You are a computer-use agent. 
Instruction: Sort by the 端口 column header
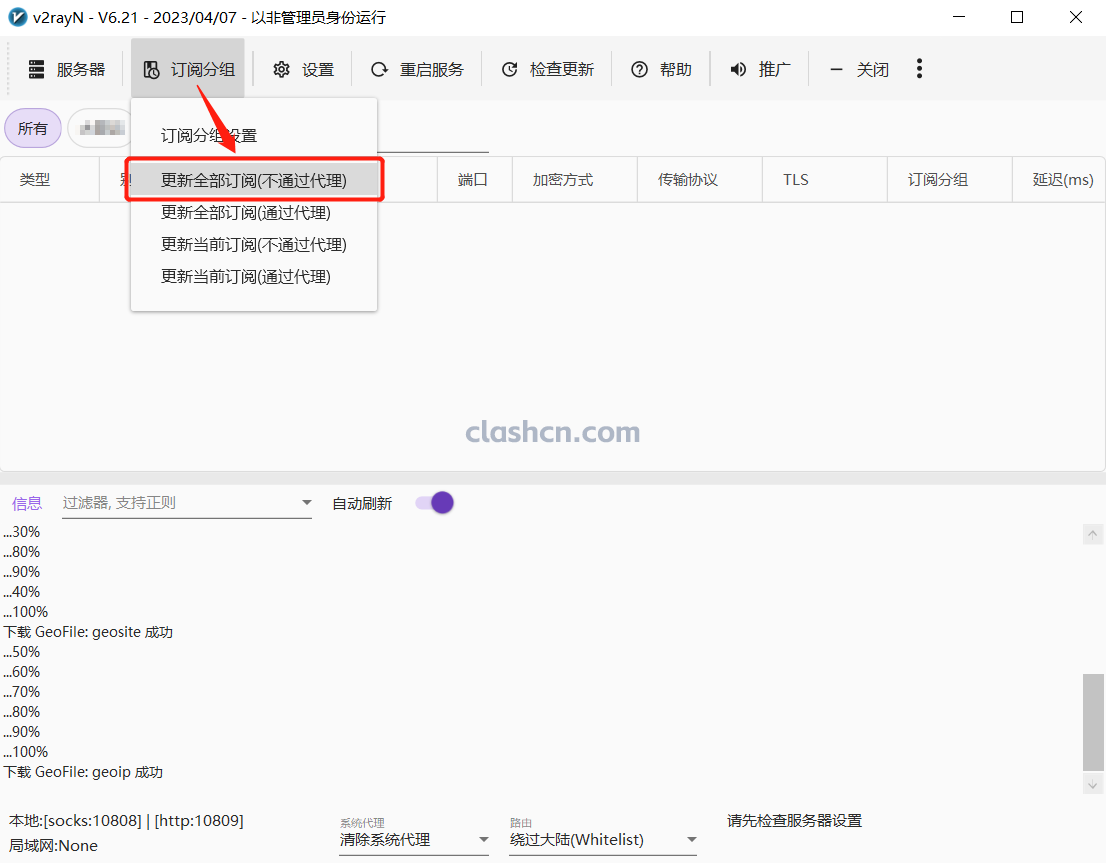coord(475,180)
